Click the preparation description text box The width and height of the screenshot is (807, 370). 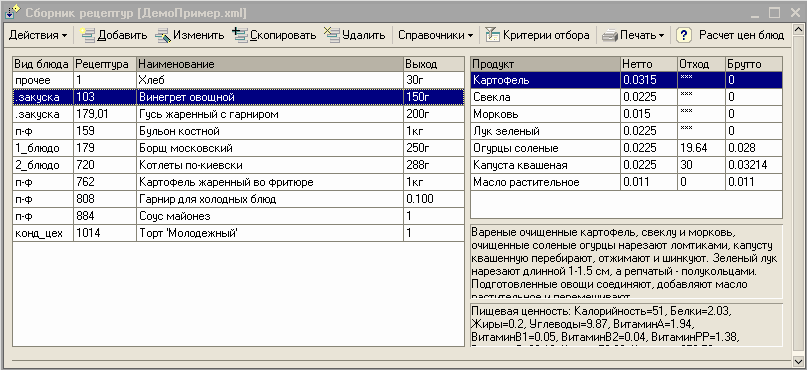click(626, 261)
